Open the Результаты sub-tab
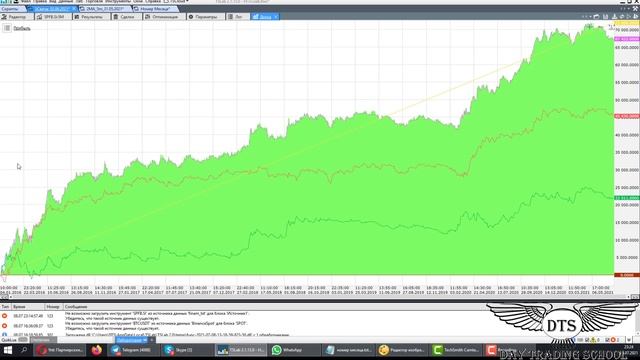This screenshot has width=640, height=360. pyautogui.click(x=91, y=17)
